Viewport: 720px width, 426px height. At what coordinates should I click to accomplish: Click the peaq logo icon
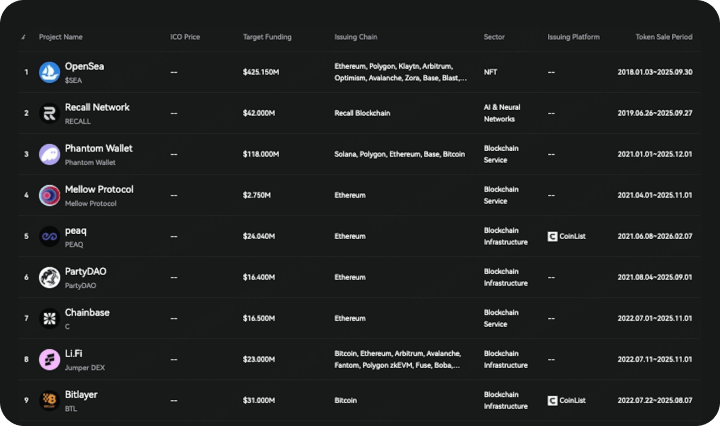tap(49, 236)
